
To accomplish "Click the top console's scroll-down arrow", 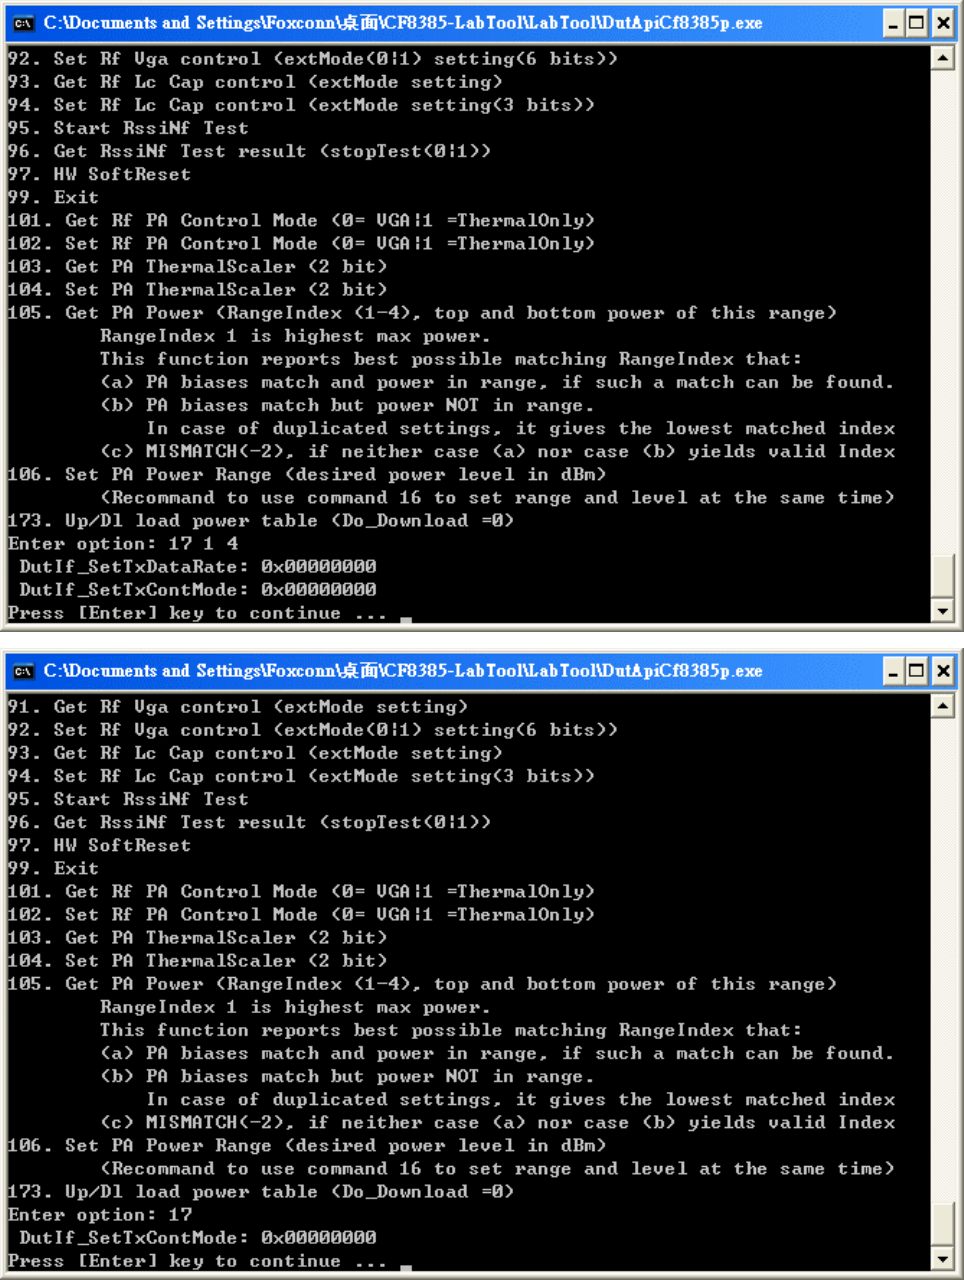I will point(942,609).
